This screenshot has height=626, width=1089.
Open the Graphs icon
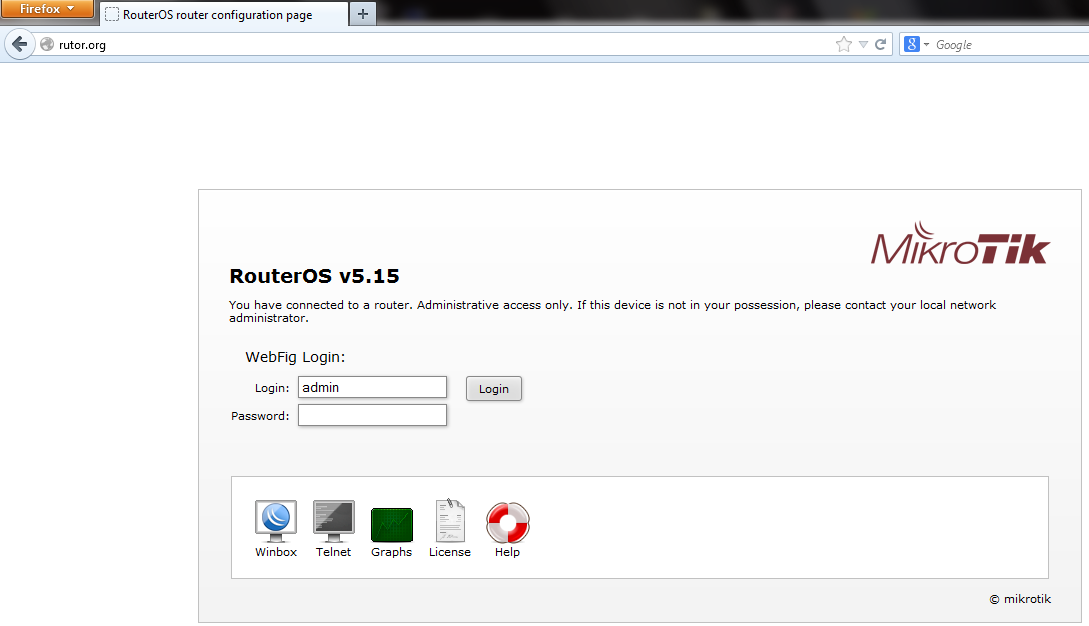click(x=392, y=525)
